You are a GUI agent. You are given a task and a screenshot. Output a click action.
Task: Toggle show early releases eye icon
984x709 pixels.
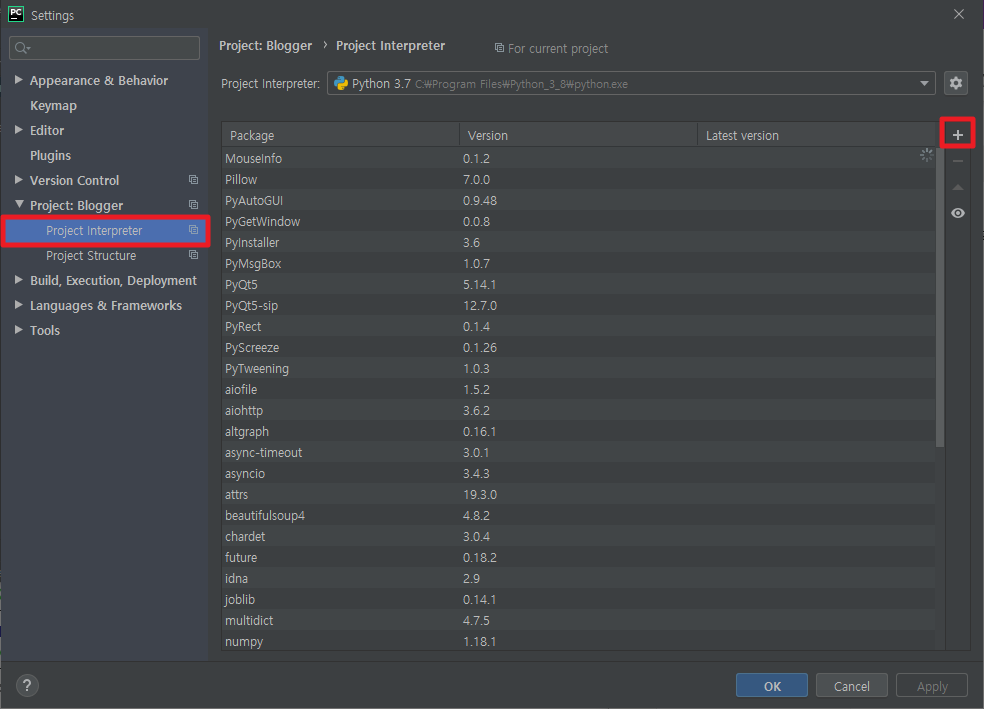(958, 213)
